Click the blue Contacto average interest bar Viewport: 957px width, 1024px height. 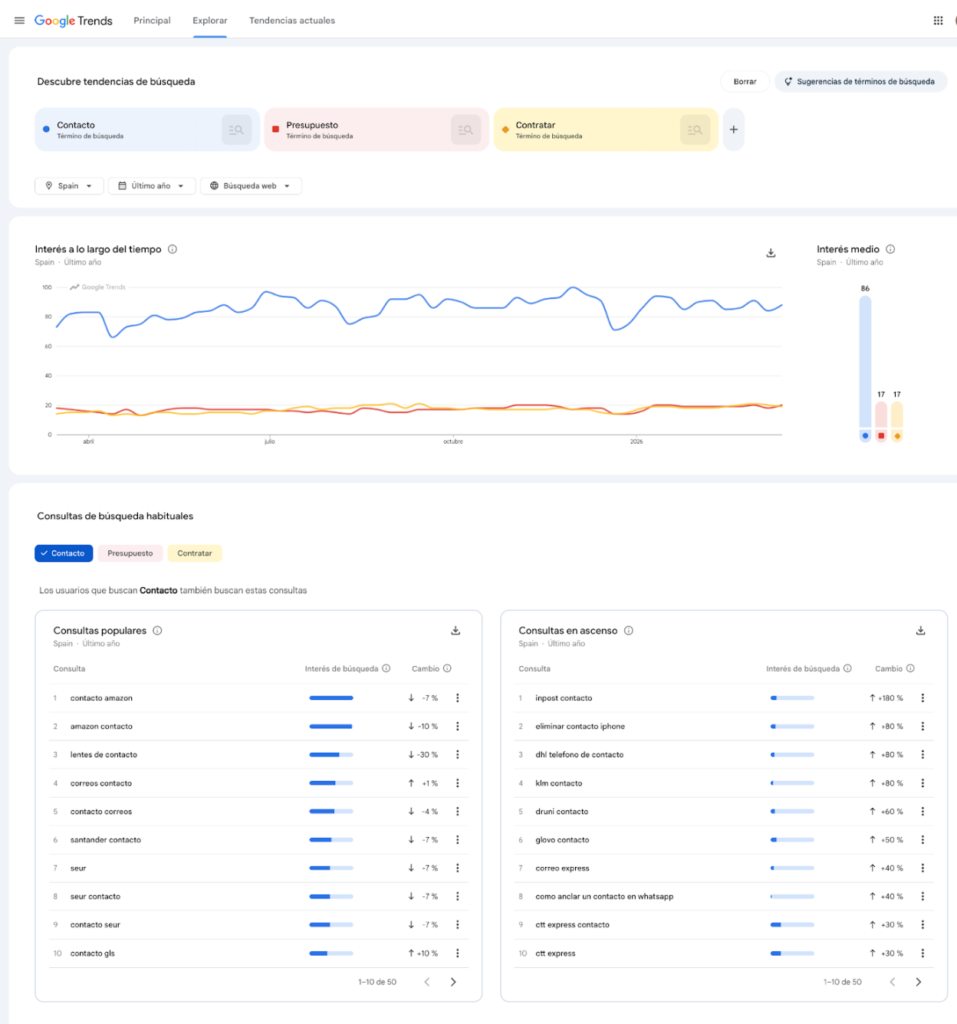[x=865, y=362]
